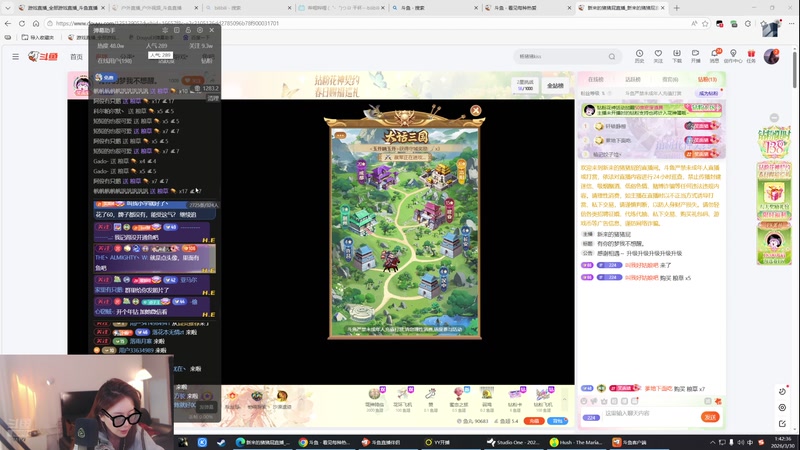The width and height of the screenshot is (800, 450).
Task: Toggle the lock icon in 弹幕助手 title bar
Action: click(188, 30)
